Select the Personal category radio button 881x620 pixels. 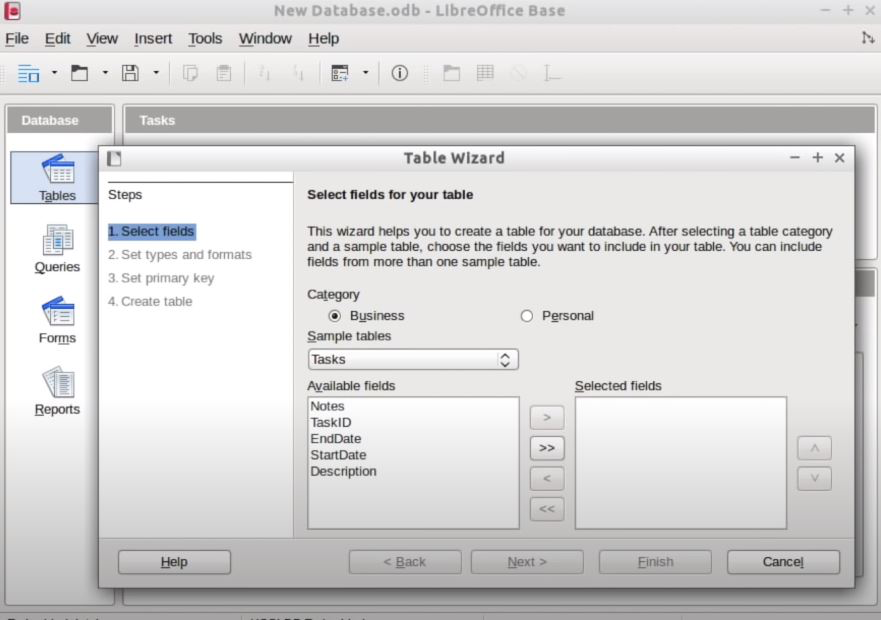point(525,315)
